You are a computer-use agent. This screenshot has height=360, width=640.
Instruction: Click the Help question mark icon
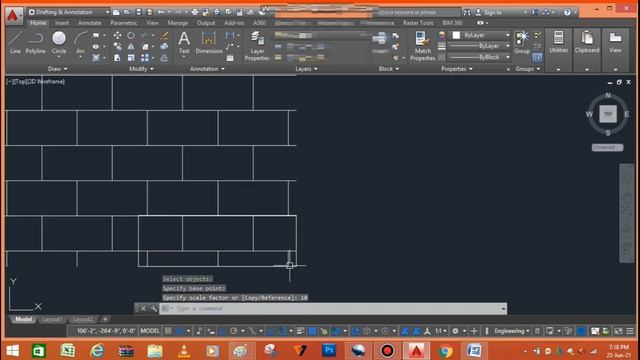pyautogui.click(x=567, y=12)
